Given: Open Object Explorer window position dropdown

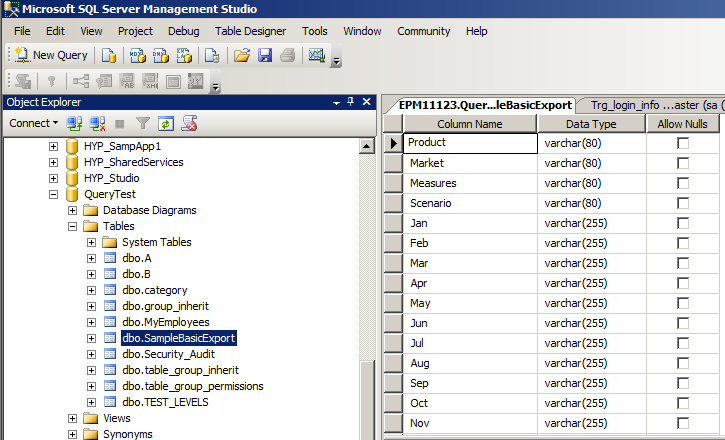Looking at the screenshot, I should coord(337,103).
